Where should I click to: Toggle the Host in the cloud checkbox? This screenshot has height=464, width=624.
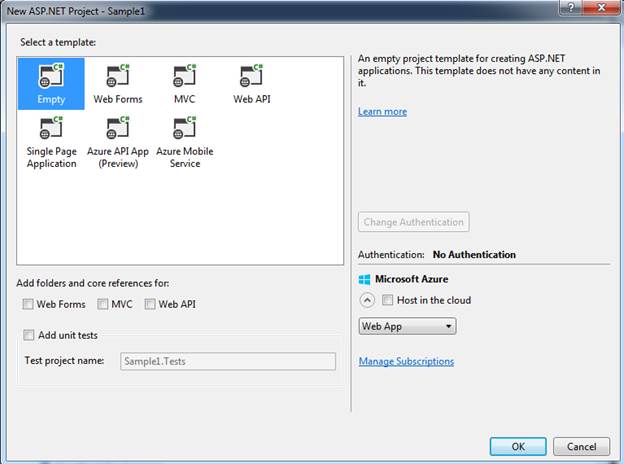click(387, 300)
